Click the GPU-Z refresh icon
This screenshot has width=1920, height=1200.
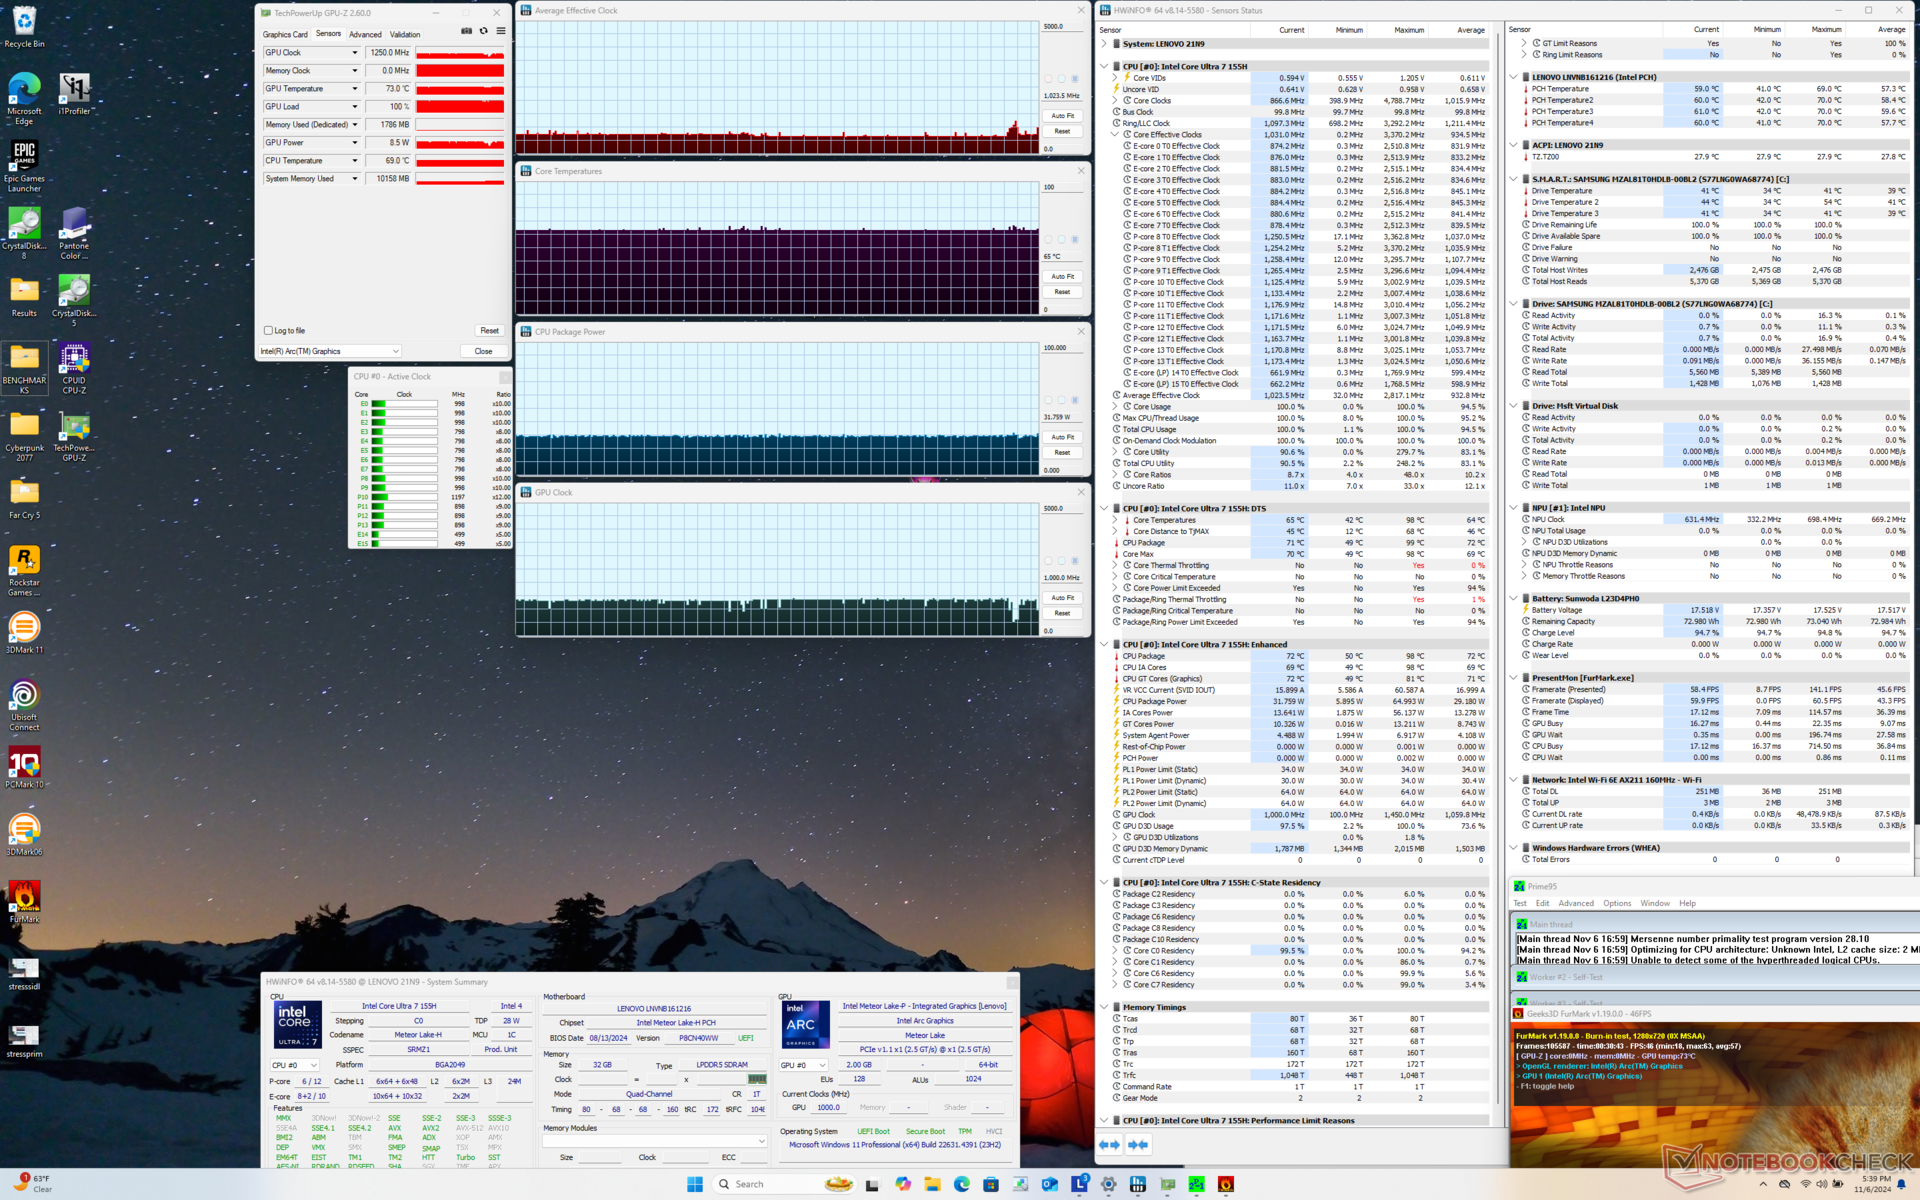pyautogui.click(x=484, y=31)
